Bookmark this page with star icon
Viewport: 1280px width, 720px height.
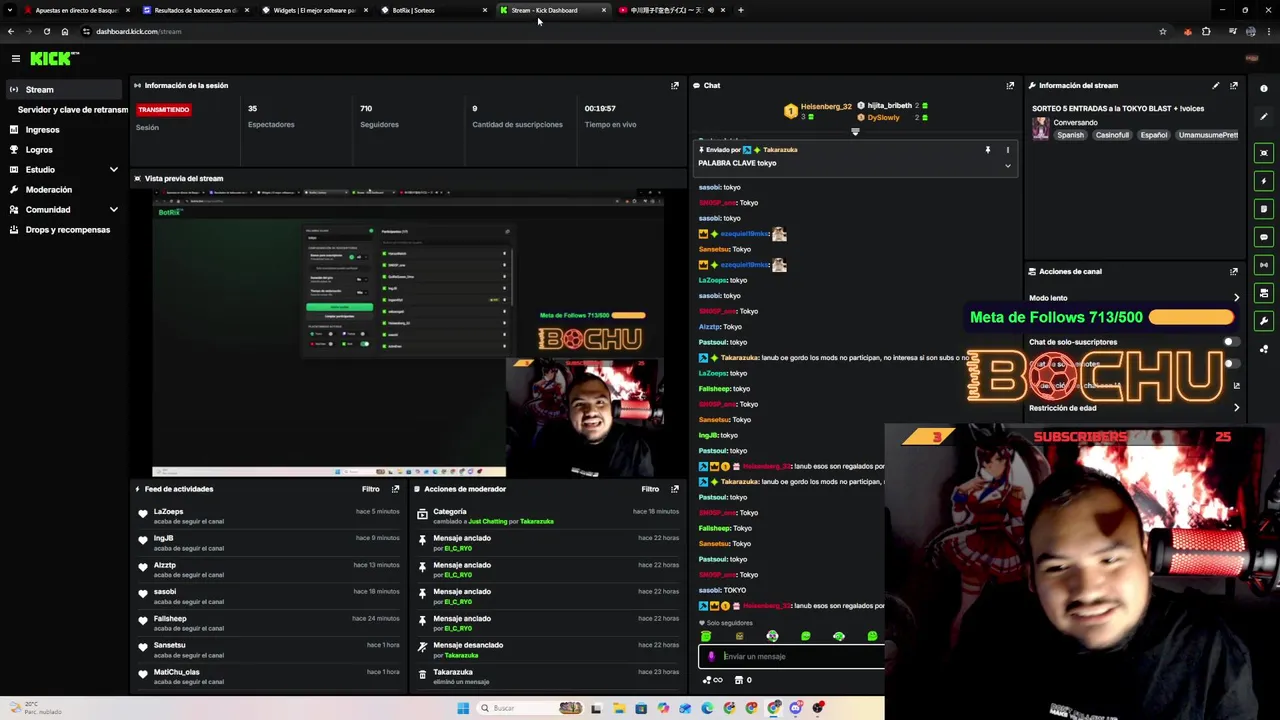(1162, 31)
